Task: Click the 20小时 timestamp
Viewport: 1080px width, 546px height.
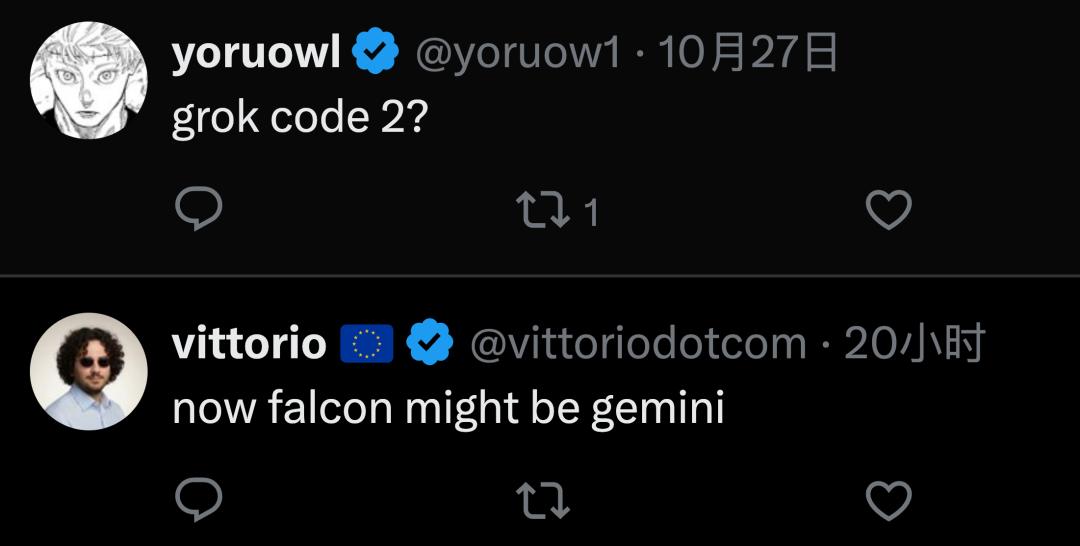Action: (915, 344)
